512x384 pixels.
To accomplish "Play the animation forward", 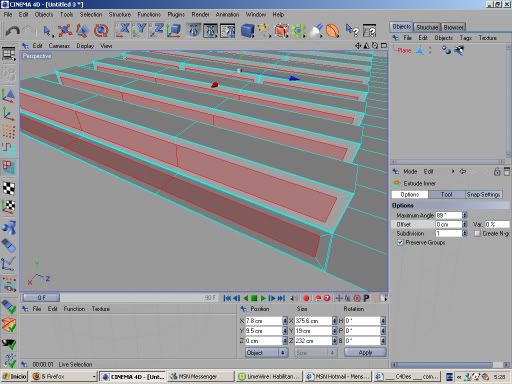I will tap(263, 298).
